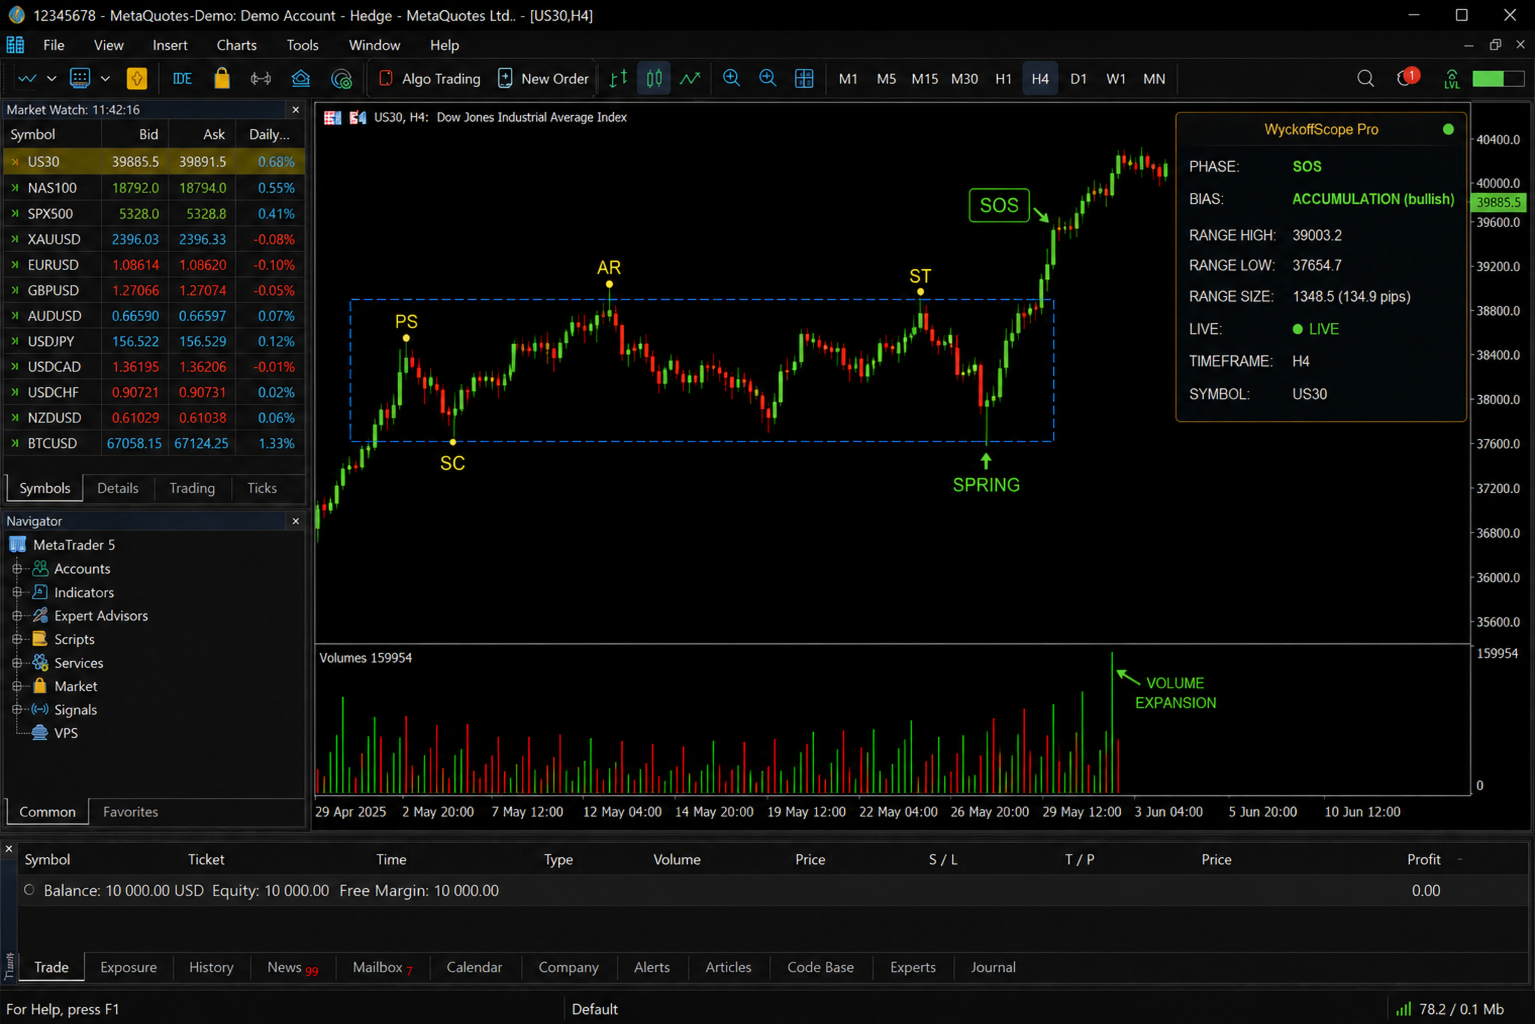Switch chart to line chart mode
The height and width of the screenshot is (1024, 1535).
[690, 78]
